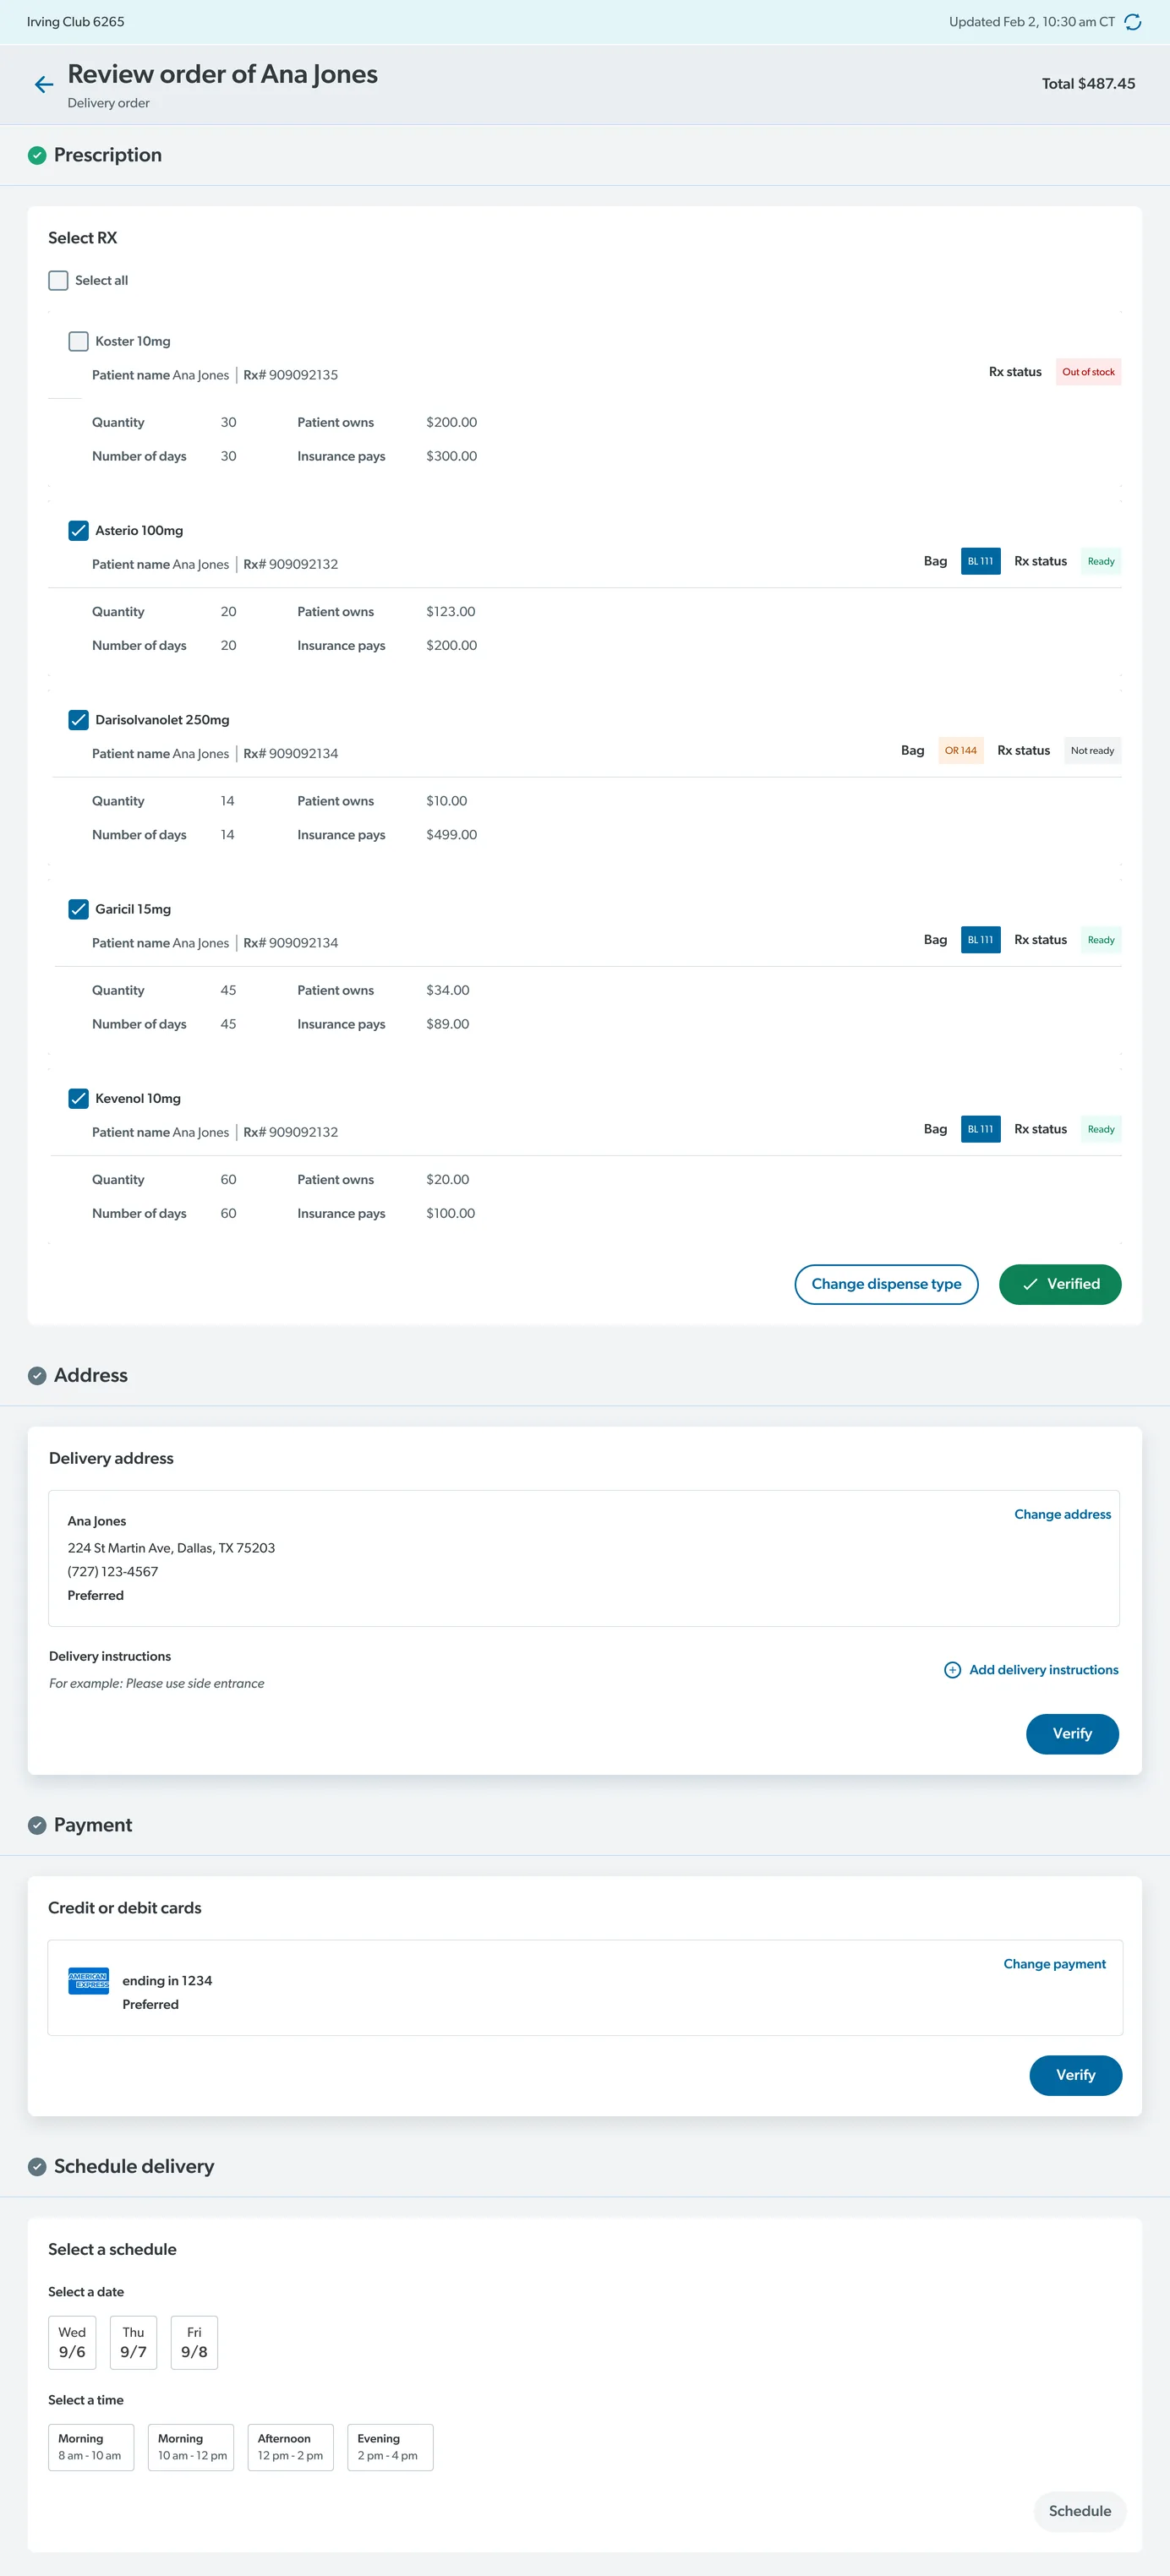Uncheck the Garicil 15mg checkbox
The height and width of the screenshot is (2576, 1170).
point(78,909)
